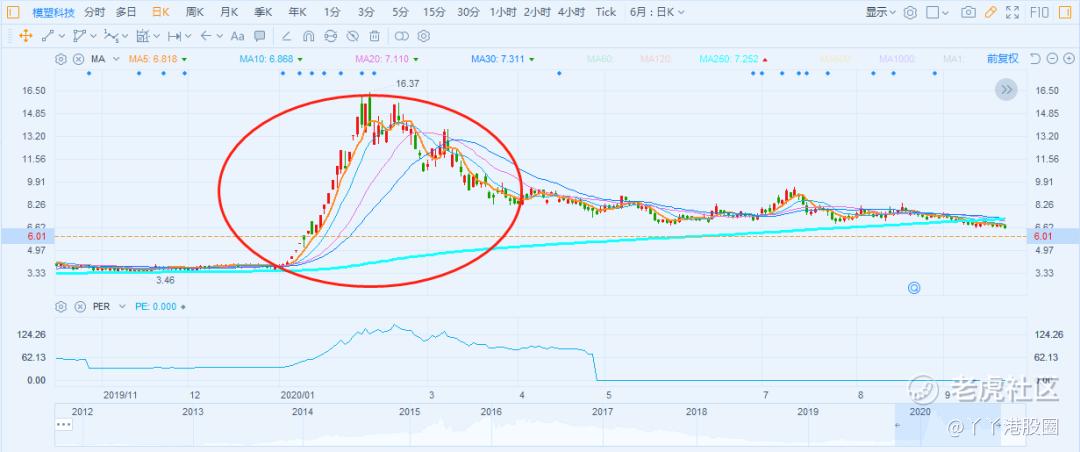The height and width of the screenshot is (452, 1080).
Task: Remove the MA indicator with X icon
Action: point(79,59)
